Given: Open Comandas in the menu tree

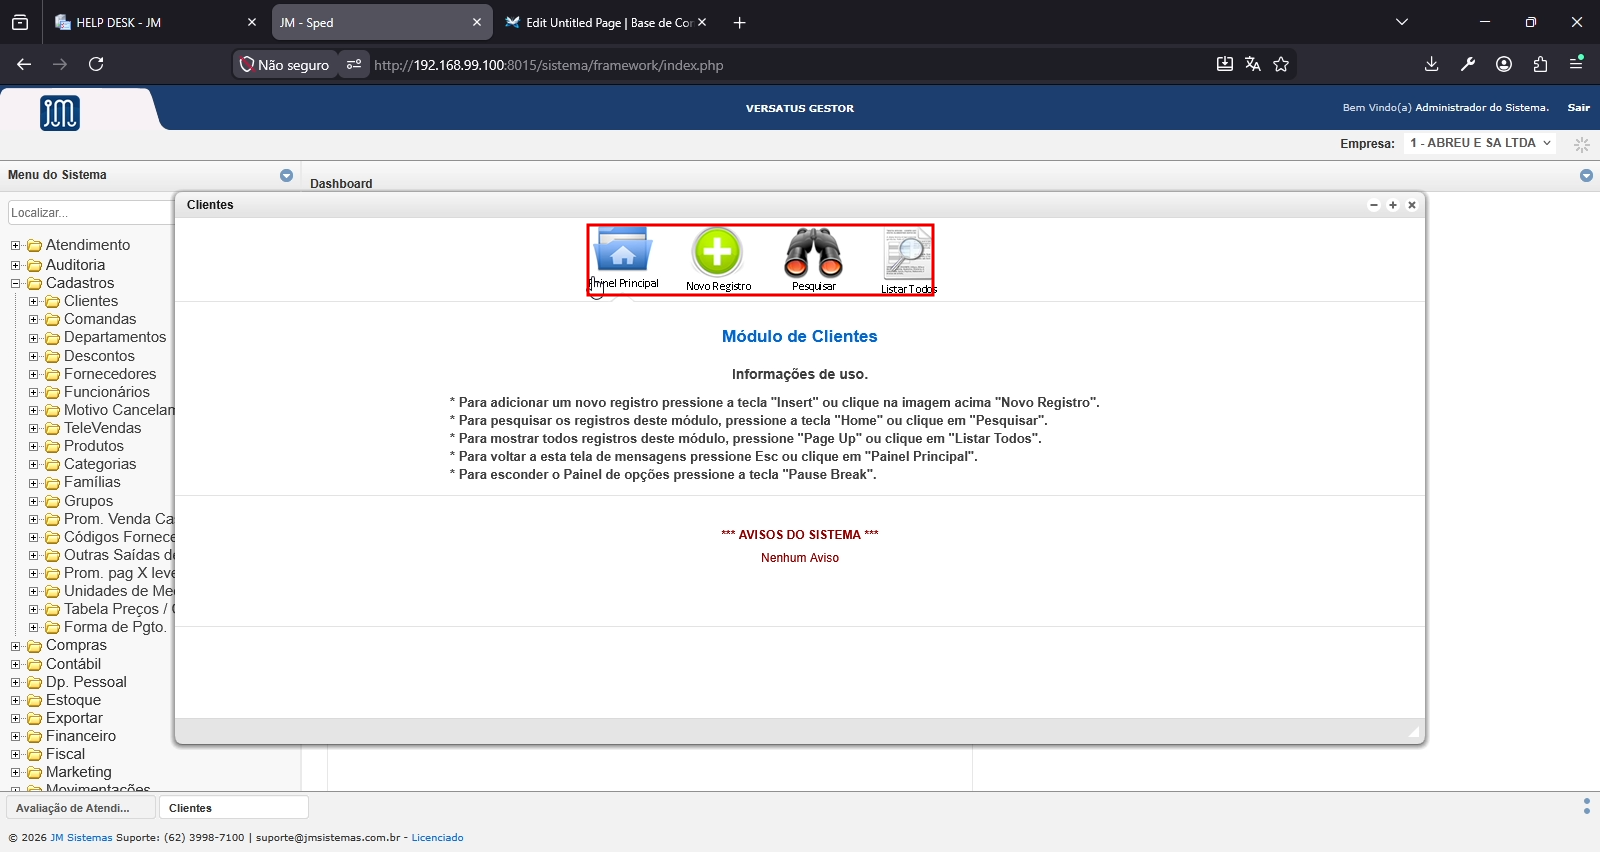Looking at the screenshot, I should click(100, 319).
